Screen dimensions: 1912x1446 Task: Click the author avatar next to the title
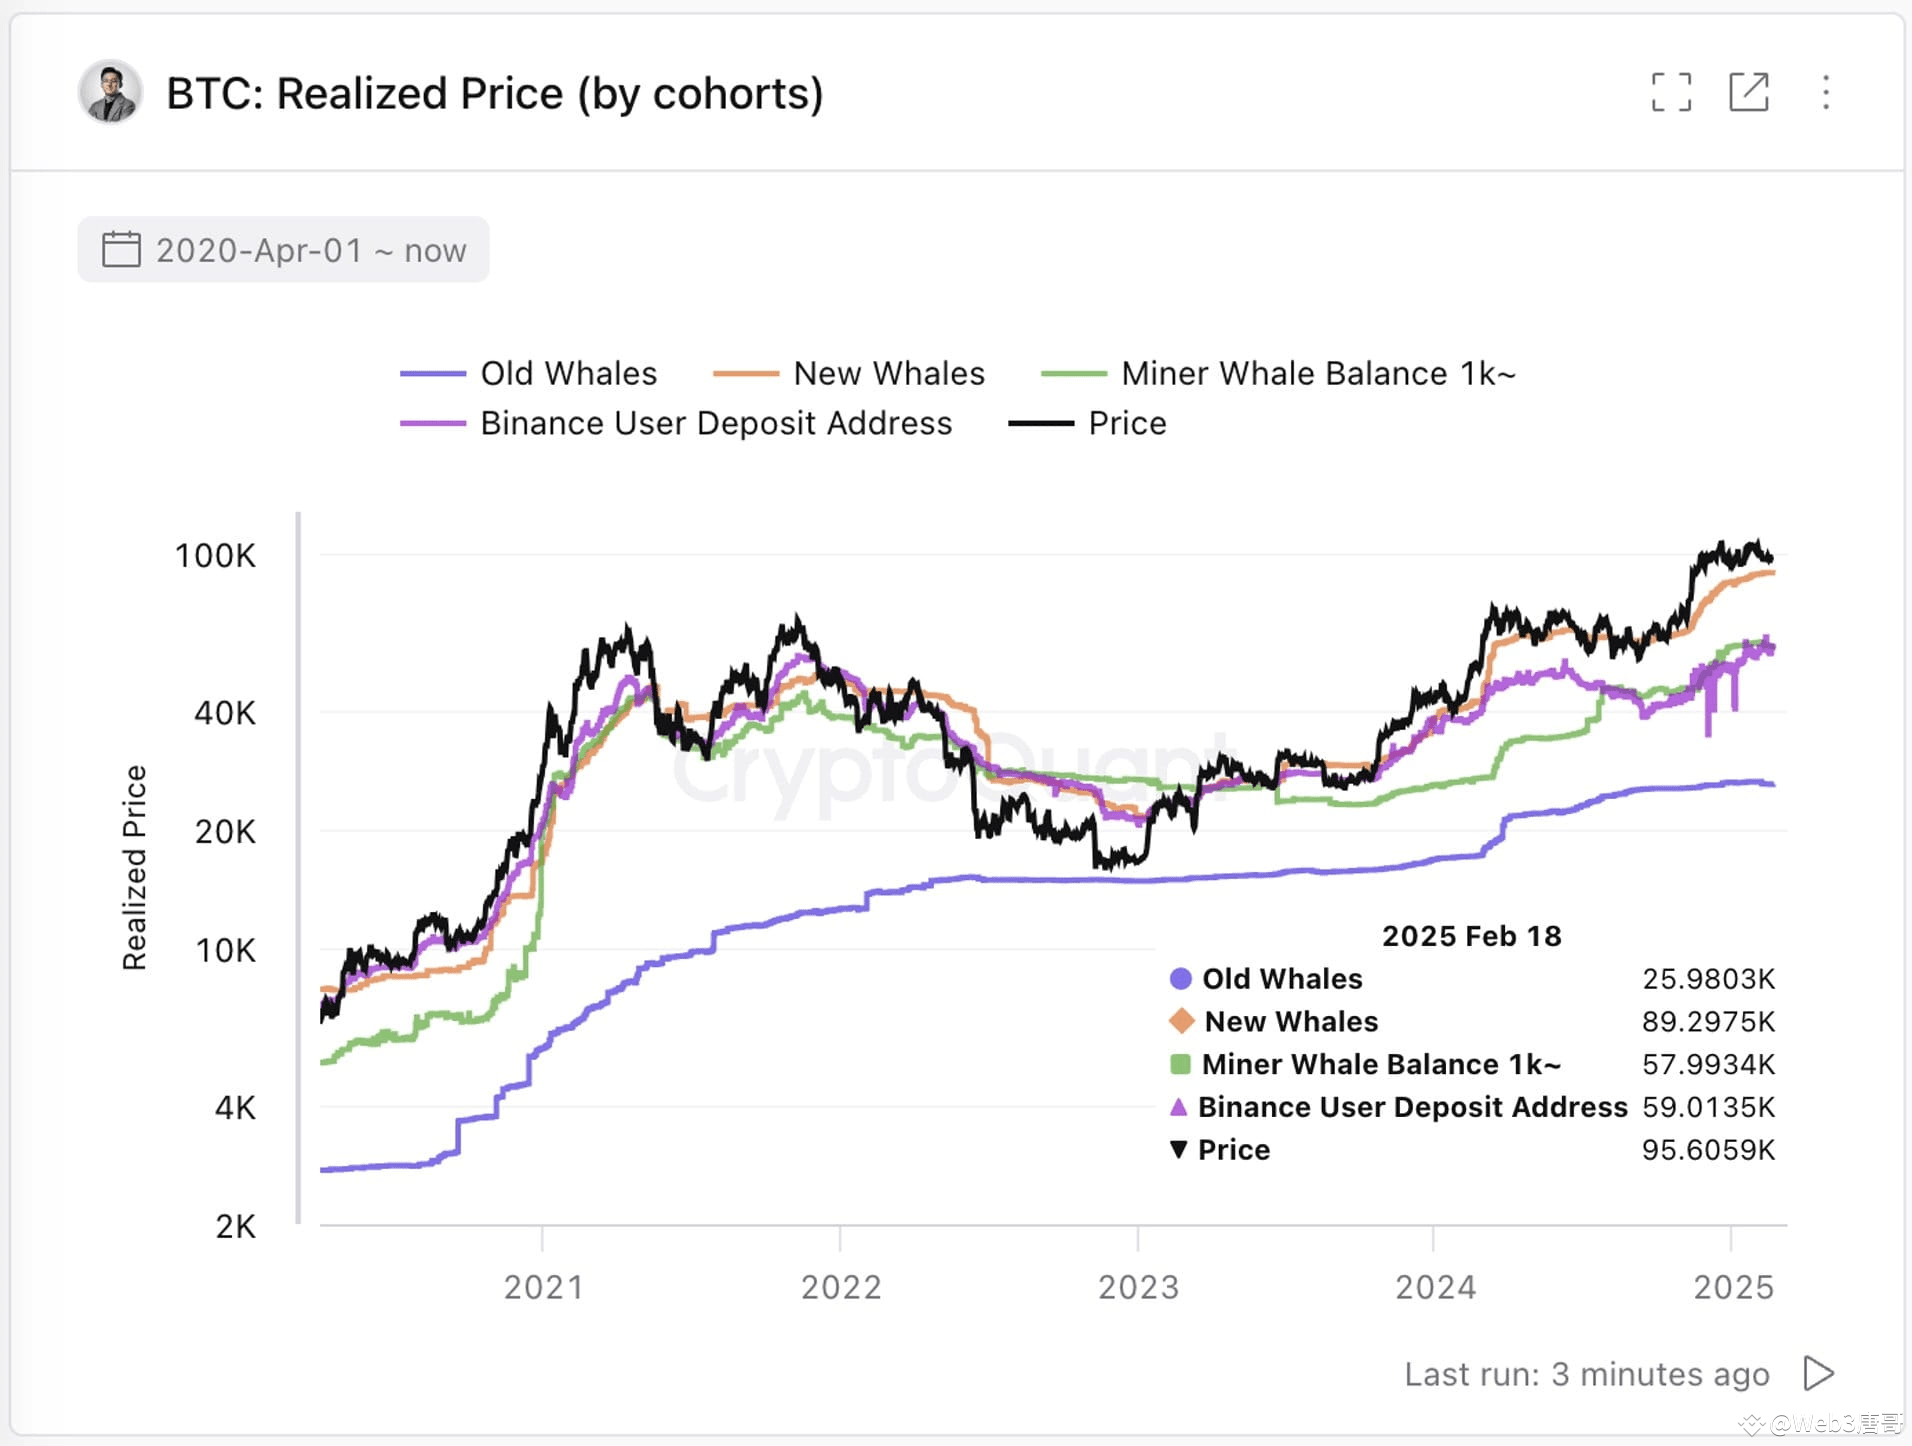pyautogui.click(x=110, y=93)
